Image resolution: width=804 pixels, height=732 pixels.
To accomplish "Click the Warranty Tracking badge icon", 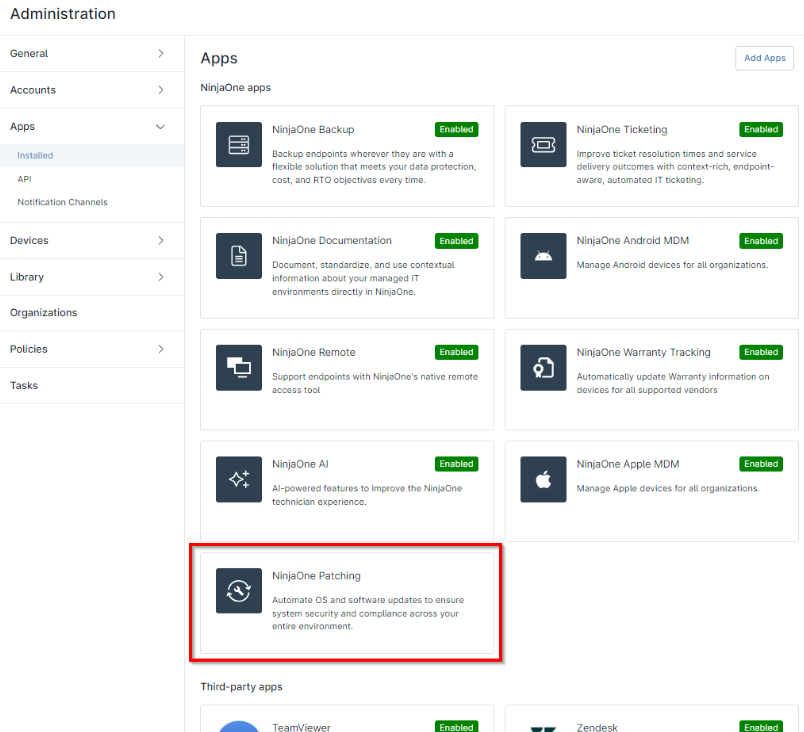I will pyautogui.click(x=543, y=368).
